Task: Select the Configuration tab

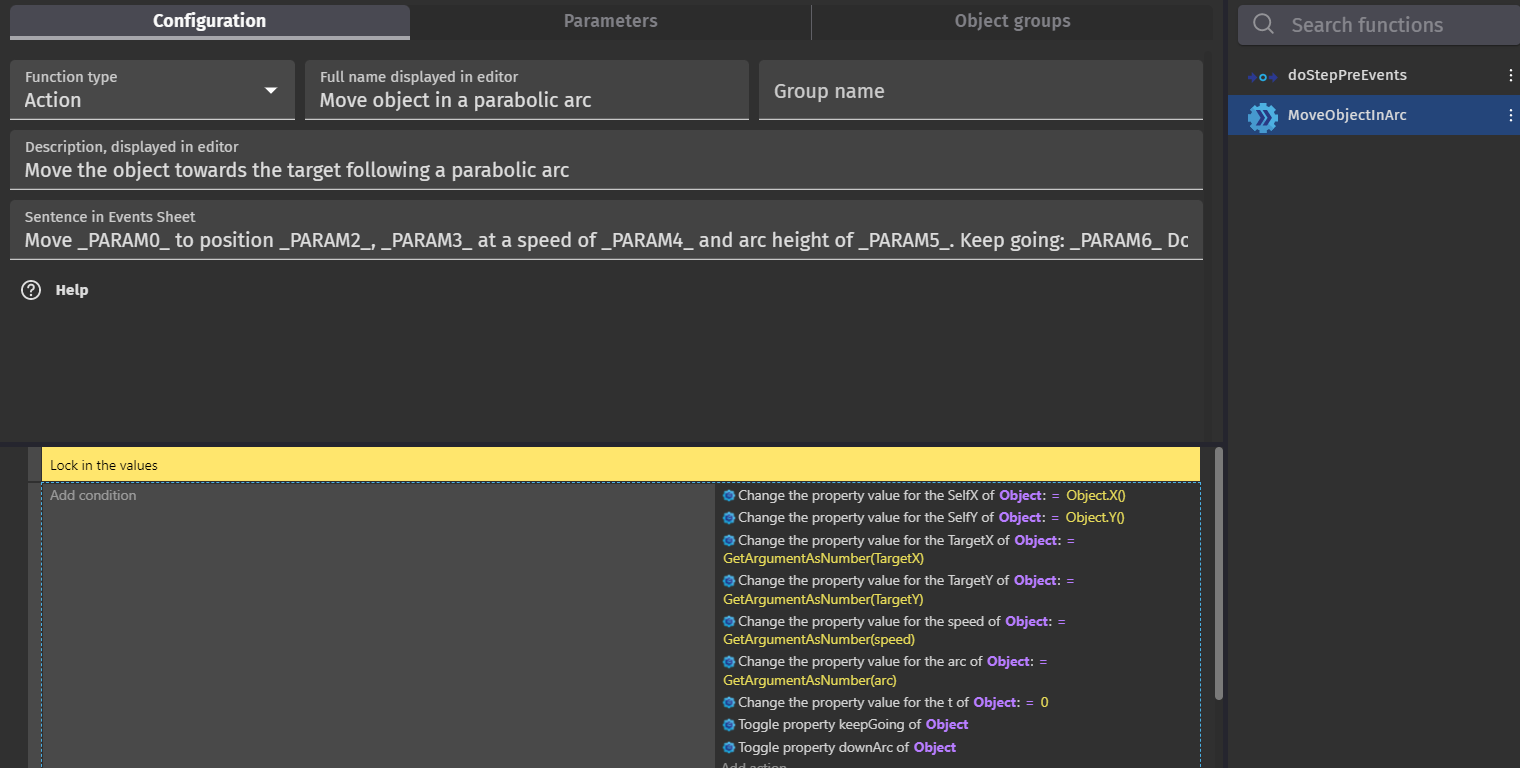Action: (x=209, y=20)
